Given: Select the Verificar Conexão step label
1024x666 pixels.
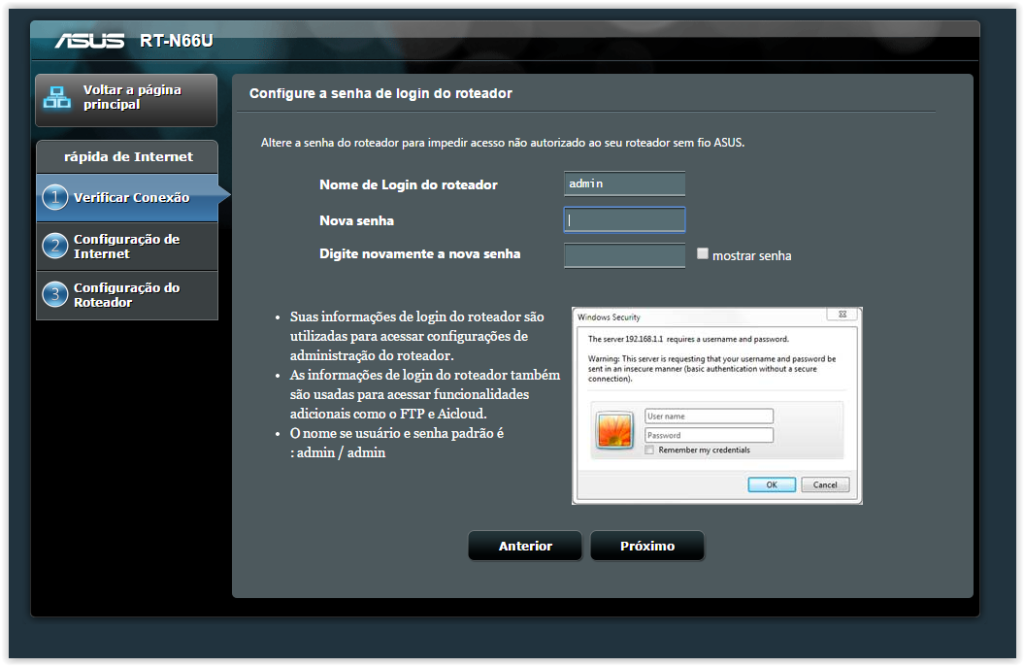Looking at the screenshot, I should [x=131, y=197].
